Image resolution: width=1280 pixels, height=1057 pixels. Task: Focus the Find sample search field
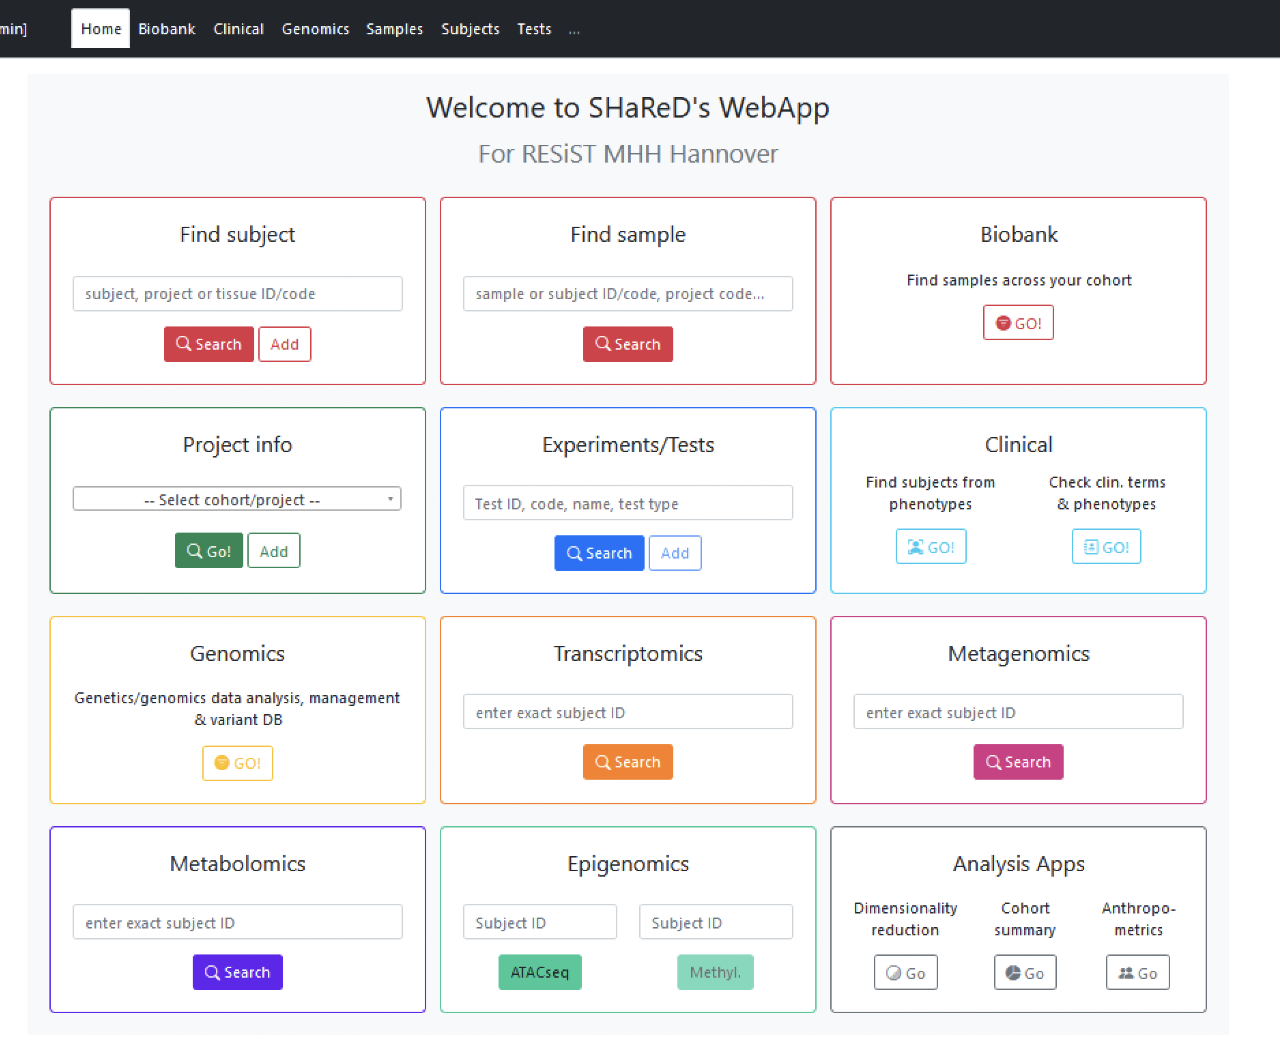pos(628,294)
